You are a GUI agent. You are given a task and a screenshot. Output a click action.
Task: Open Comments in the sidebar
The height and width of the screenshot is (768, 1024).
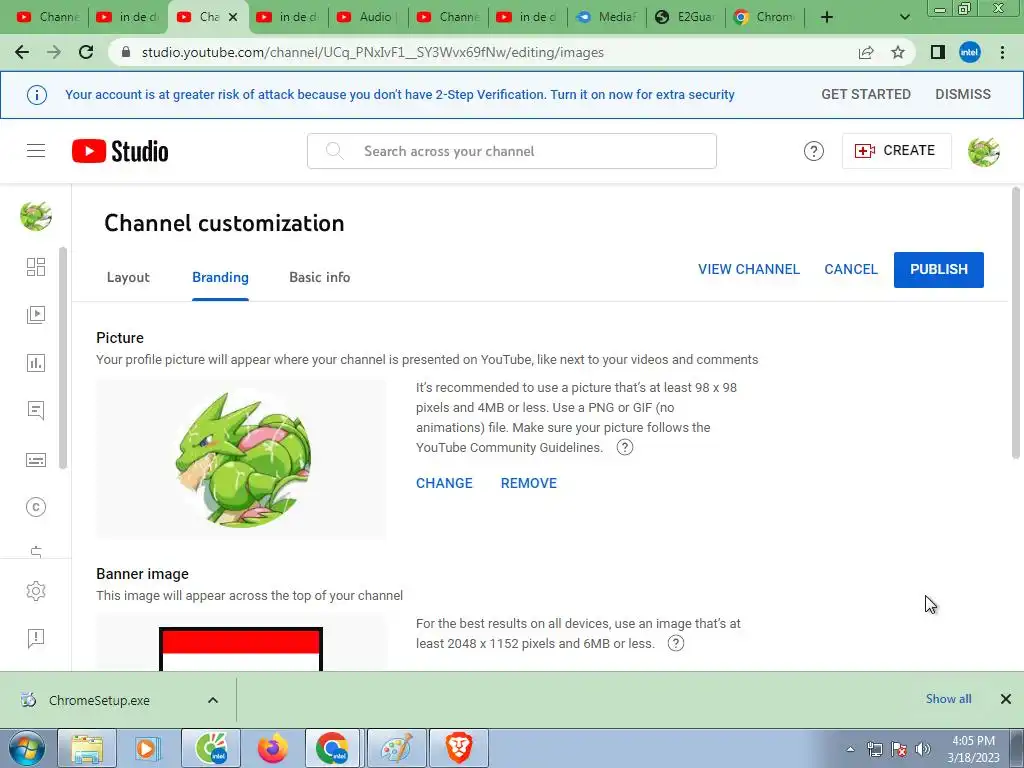36,410
